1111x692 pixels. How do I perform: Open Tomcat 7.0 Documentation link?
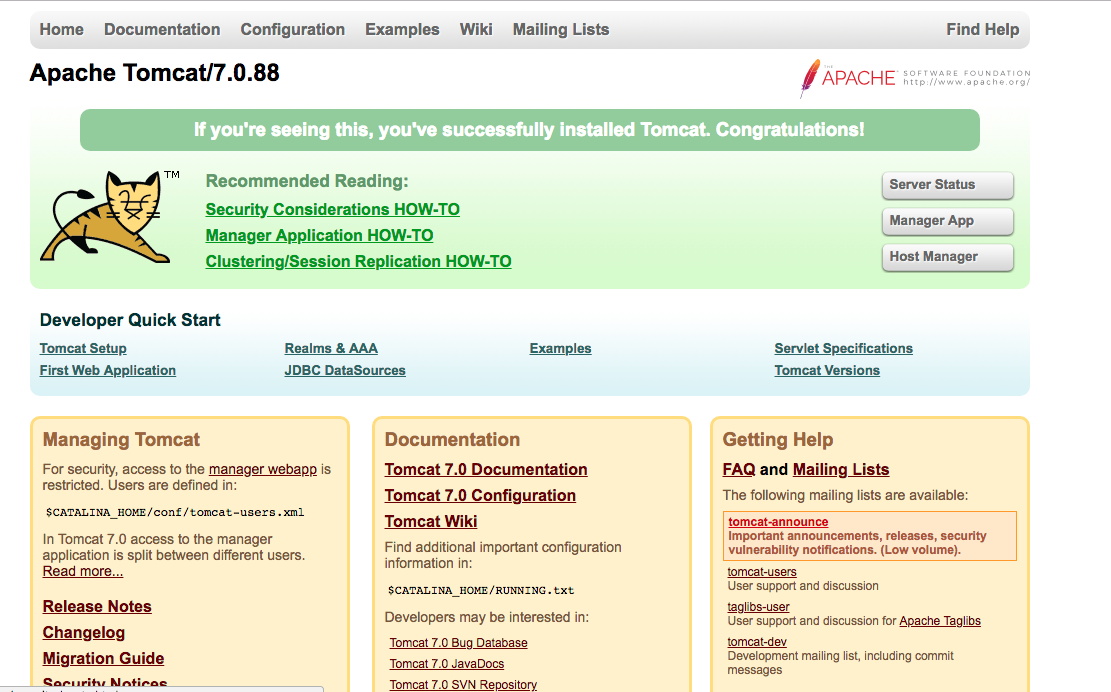coord(486,470)
